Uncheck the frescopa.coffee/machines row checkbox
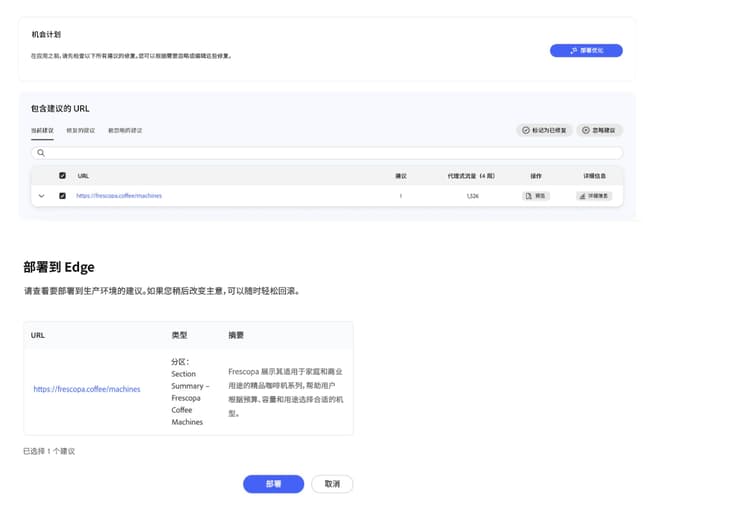The width and height of the screenshot is (750, 509). (x=62, y=196)
